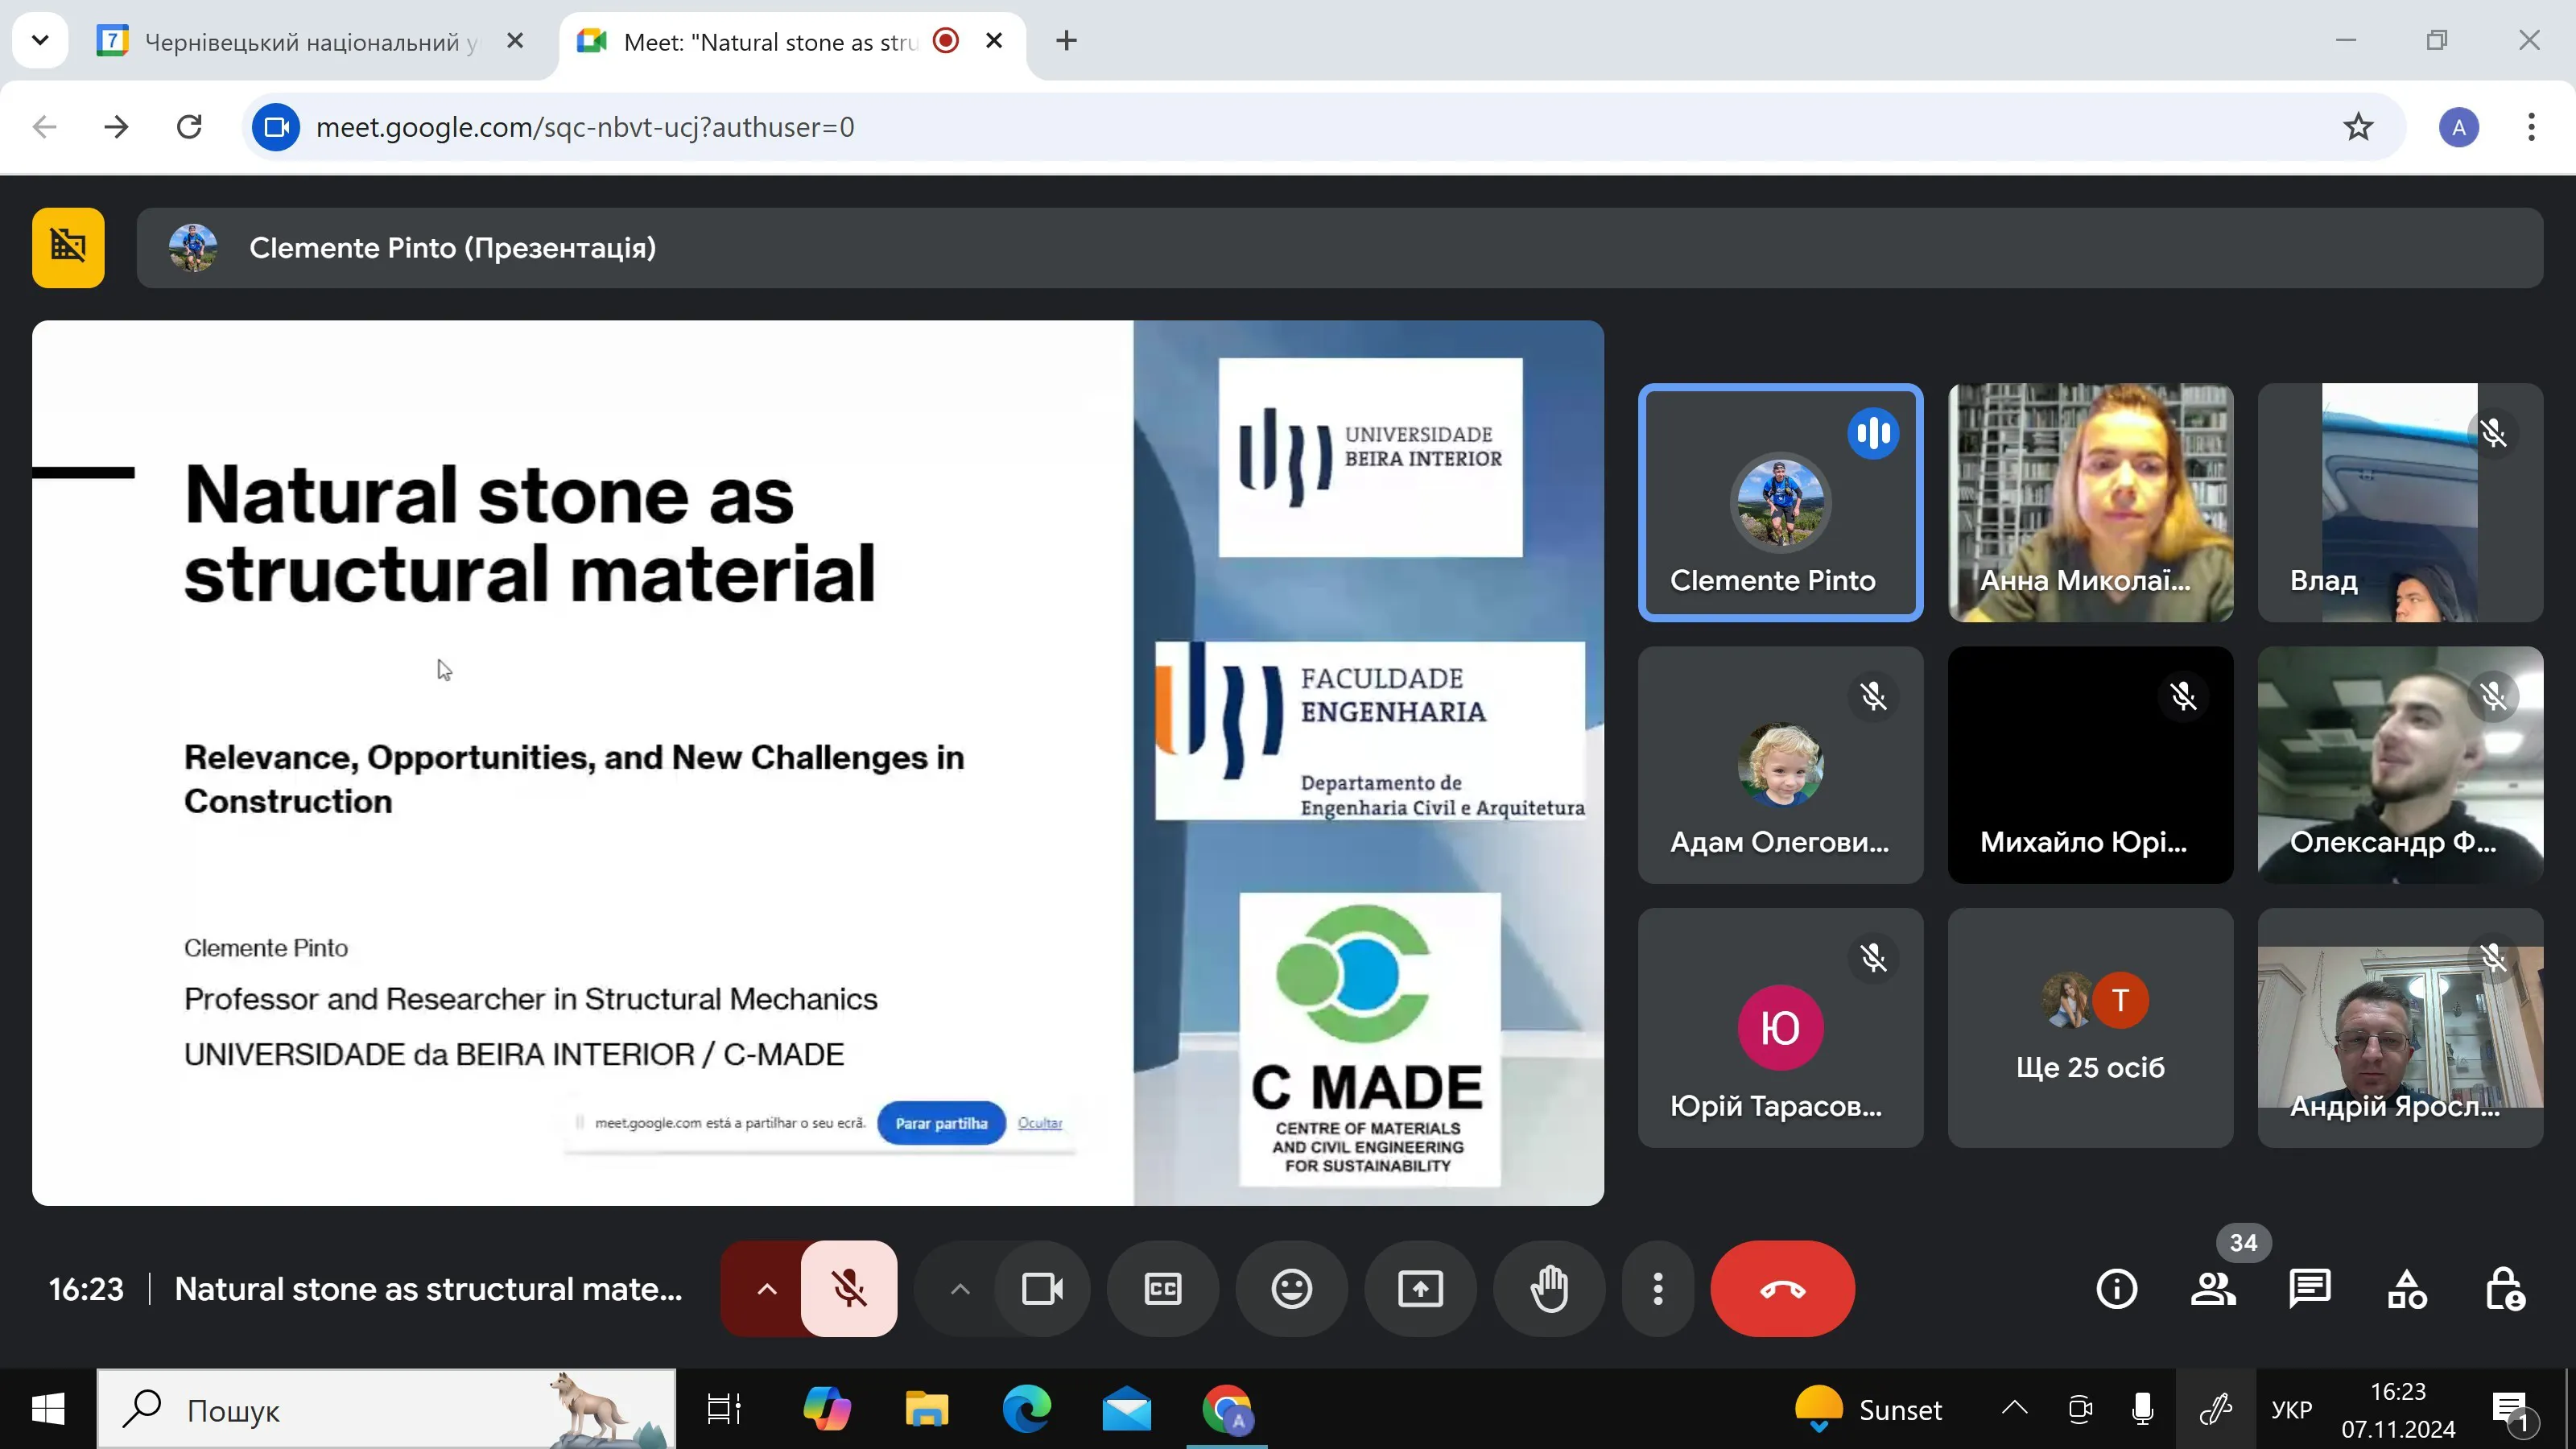
Task: Open host controls lock icon
Action: (2504, 1289)
